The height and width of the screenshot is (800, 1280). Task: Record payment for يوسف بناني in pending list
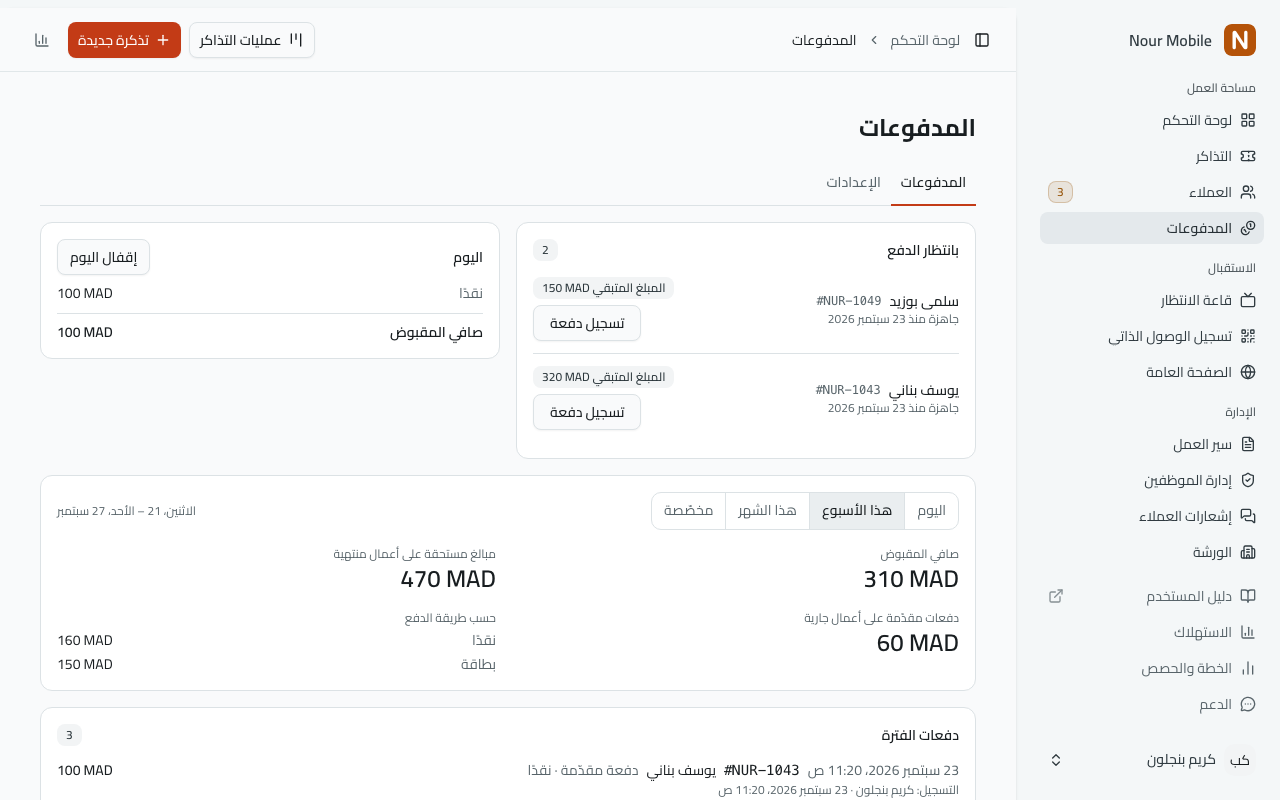pyautogui.click(x=587, y=412)
